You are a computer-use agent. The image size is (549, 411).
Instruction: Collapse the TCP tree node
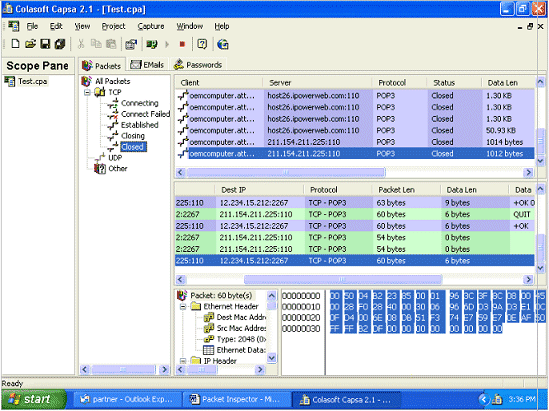coord(87,92)
